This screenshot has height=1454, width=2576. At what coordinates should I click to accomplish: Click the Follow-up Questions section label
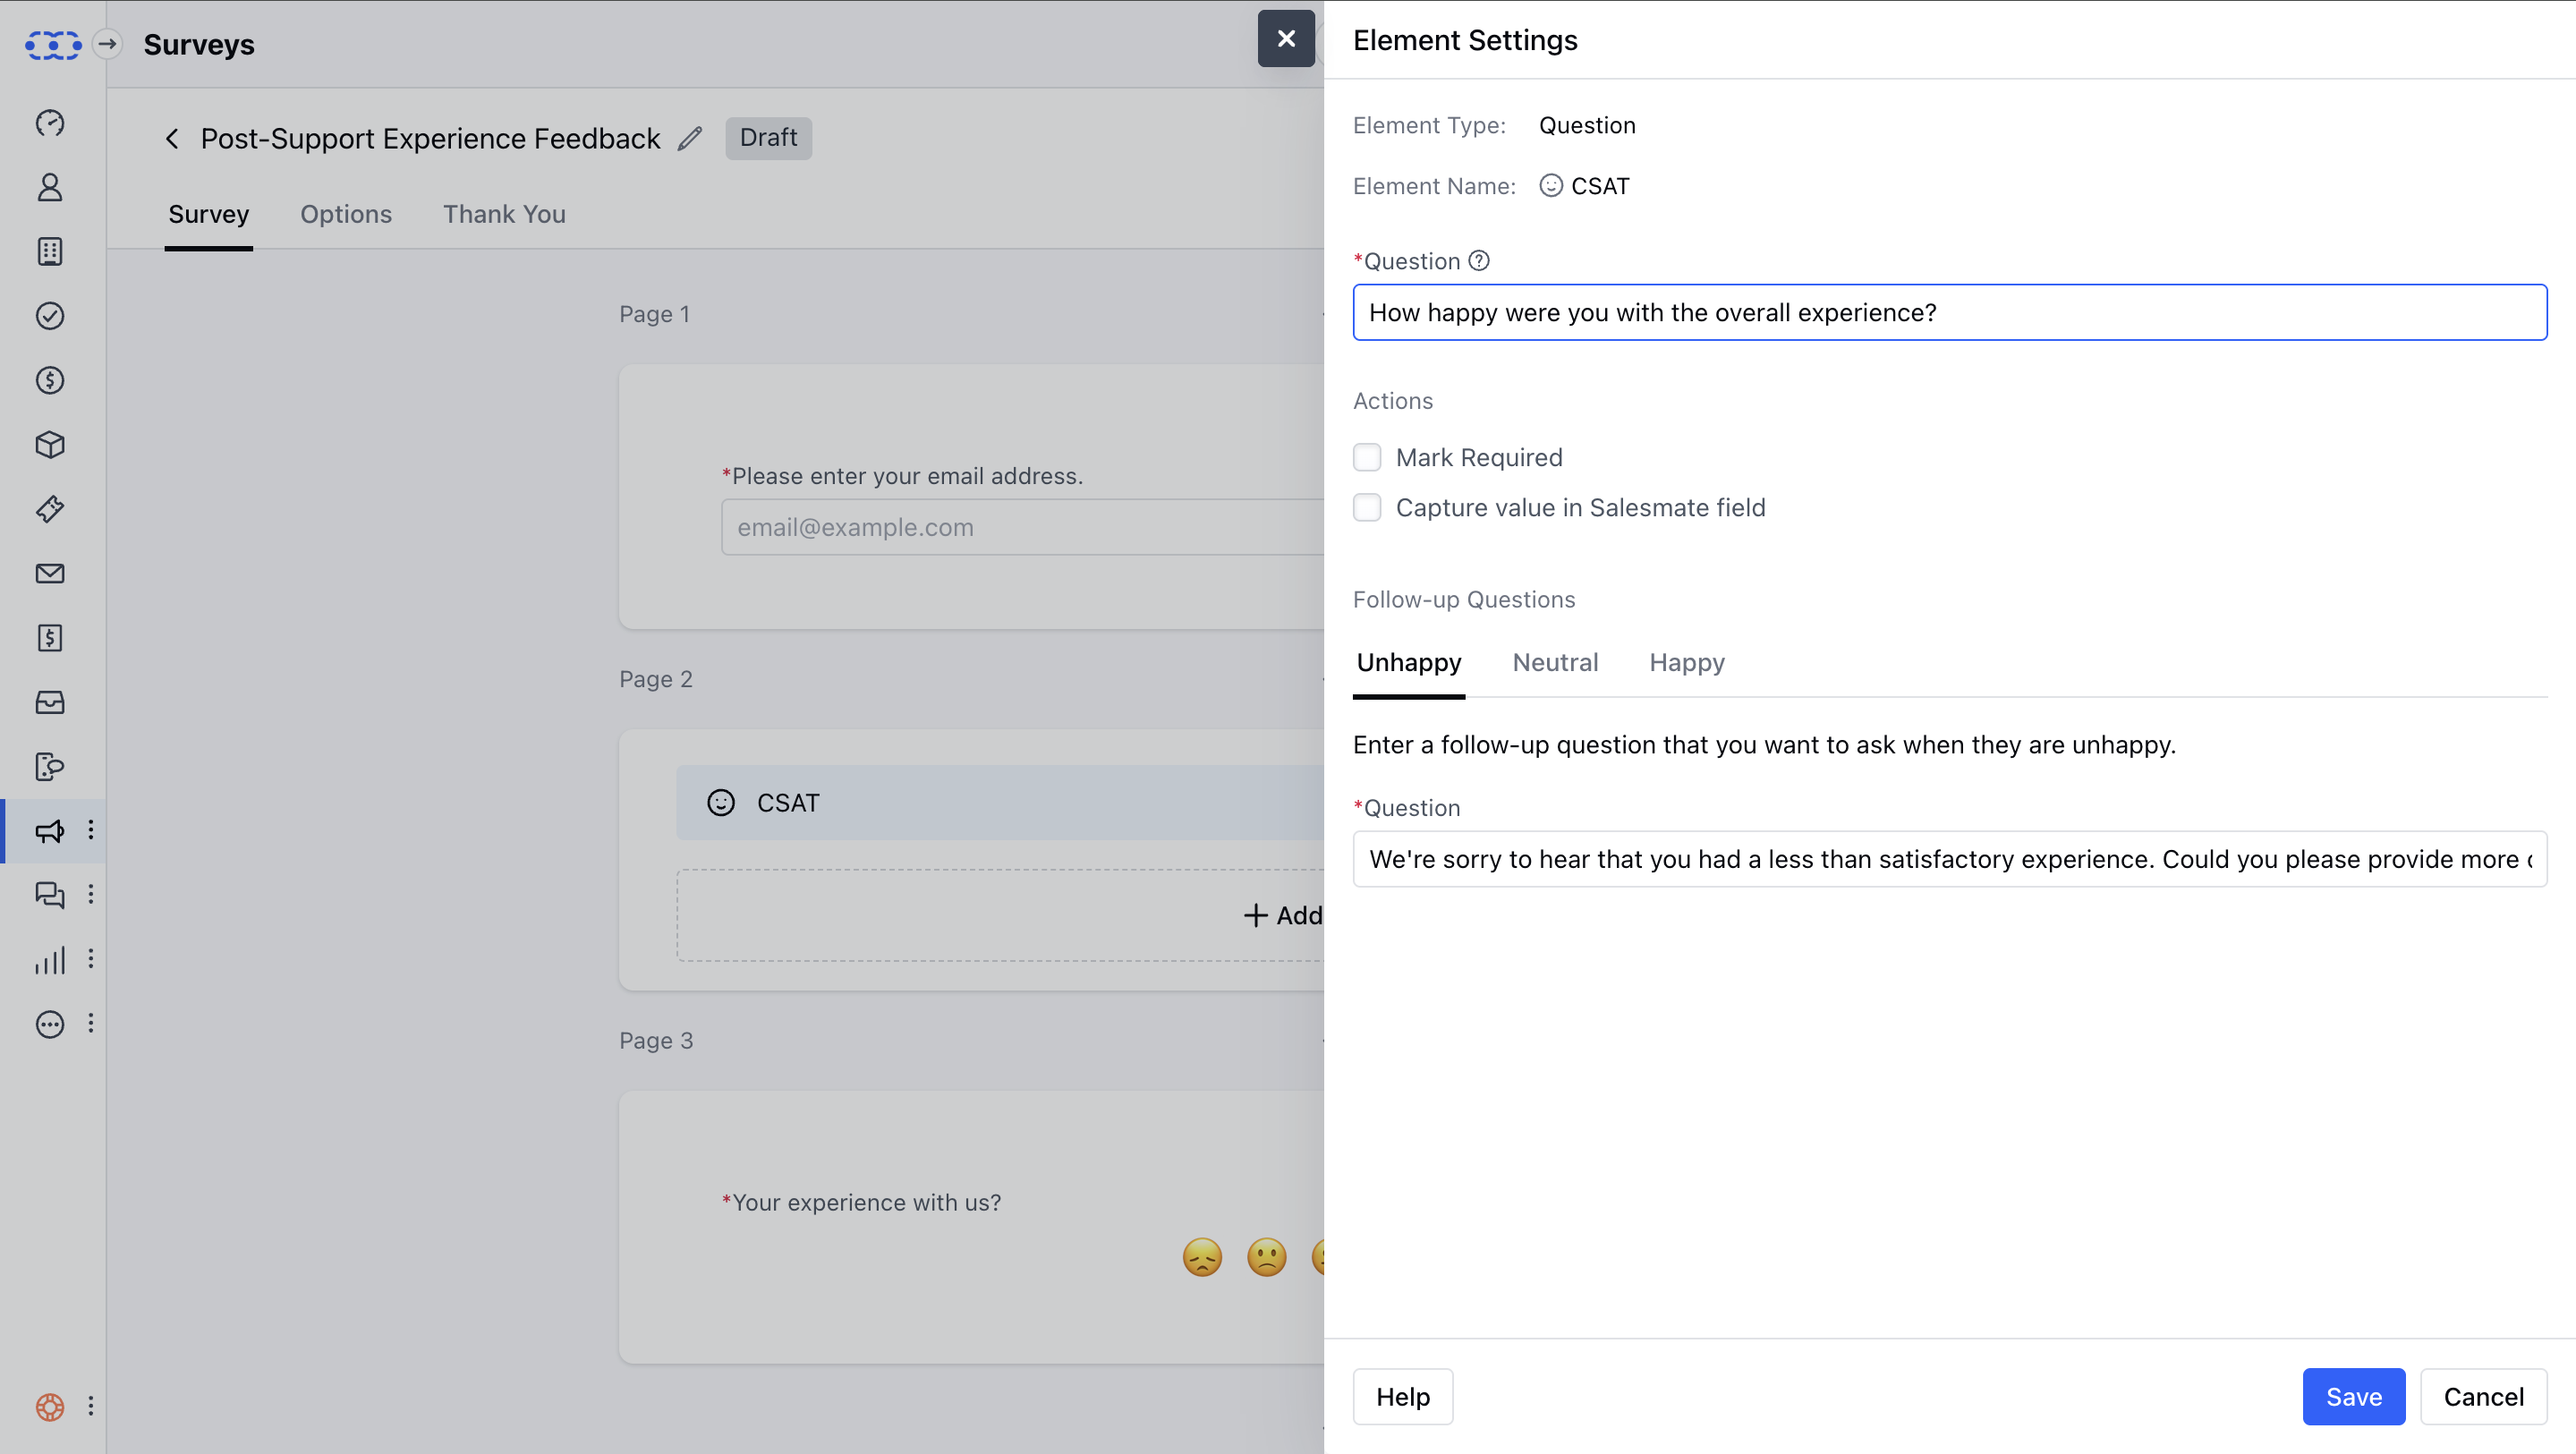point(1464,599)
